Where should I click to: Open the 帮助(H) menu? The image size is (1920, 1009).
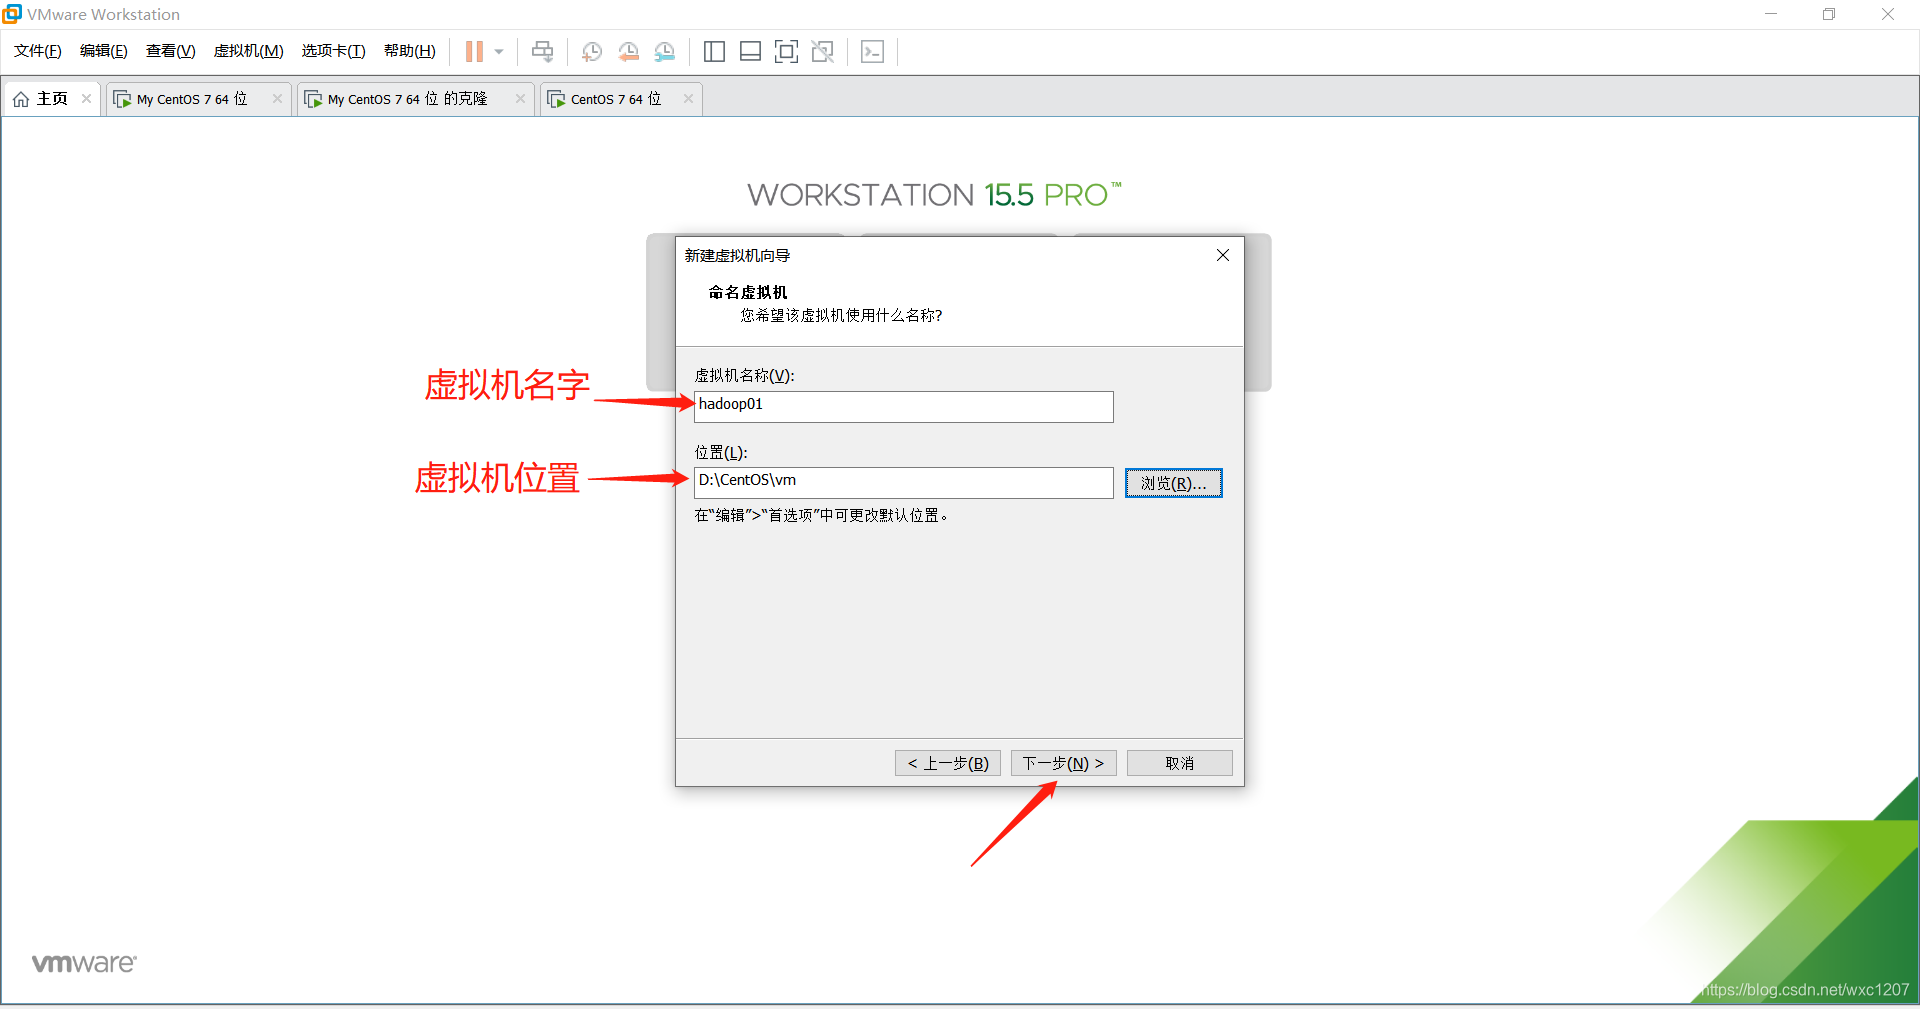coord(410,51)
